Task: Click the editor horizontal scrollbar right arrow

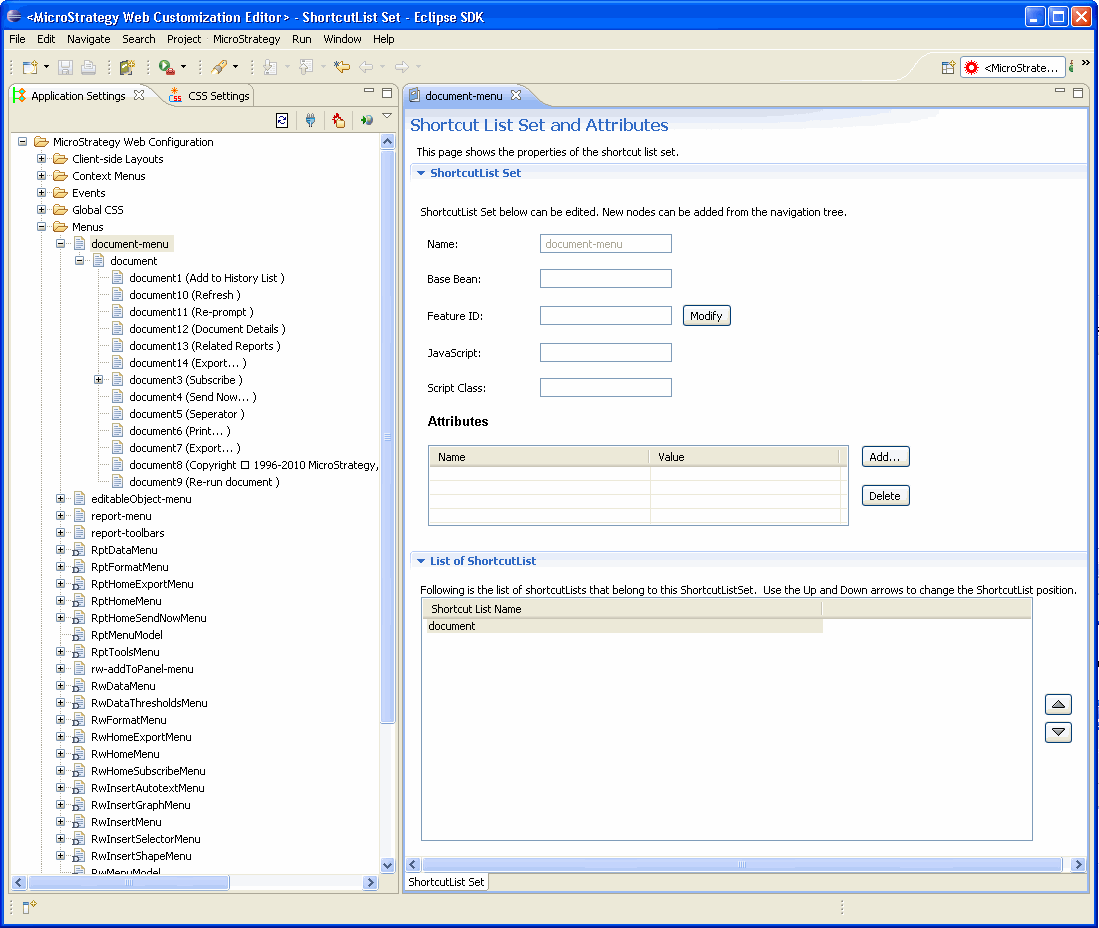Action: point(1079,865)
